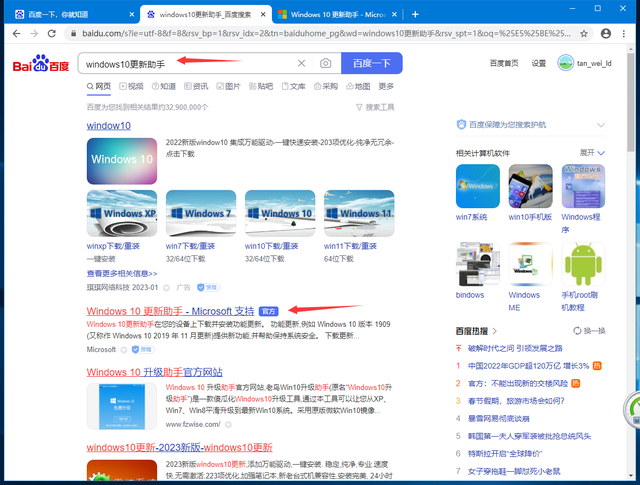Open the Windows 10 更新助手 - Microsoft 支持 result

170,311
